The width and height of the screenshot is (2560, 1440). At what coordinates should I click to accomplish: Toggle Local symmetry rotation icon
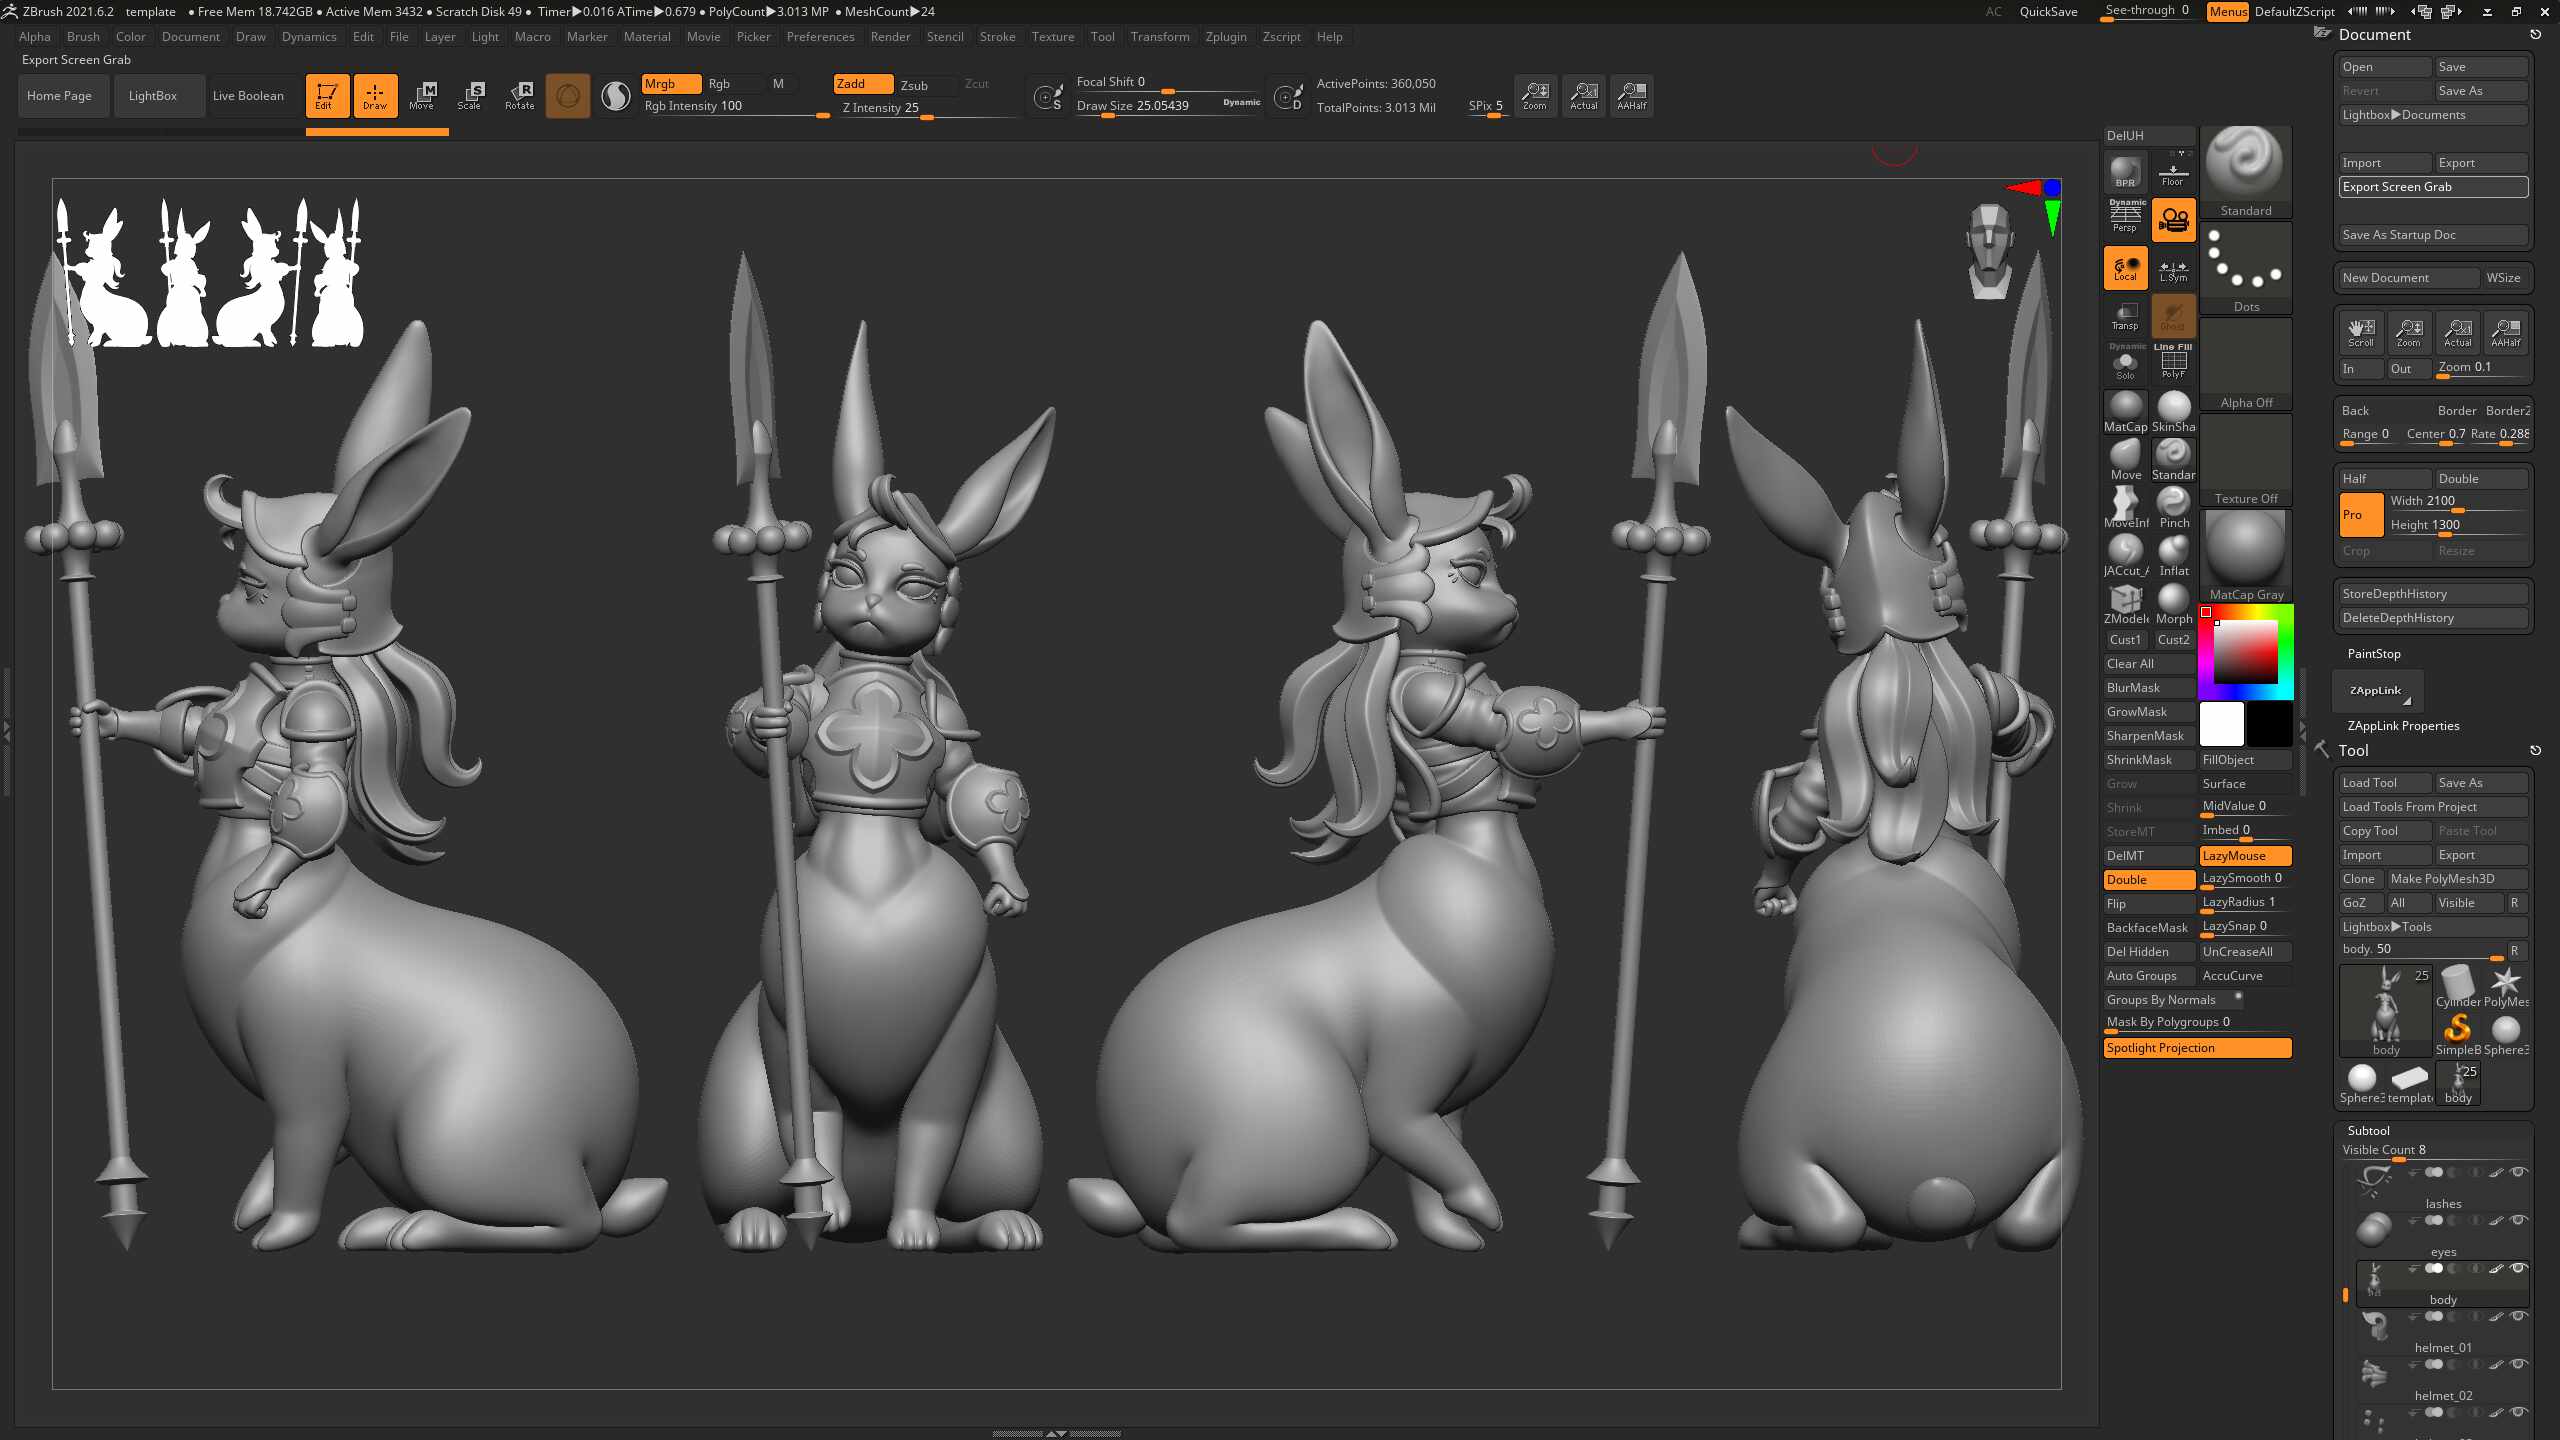(x=2125, y=268)
